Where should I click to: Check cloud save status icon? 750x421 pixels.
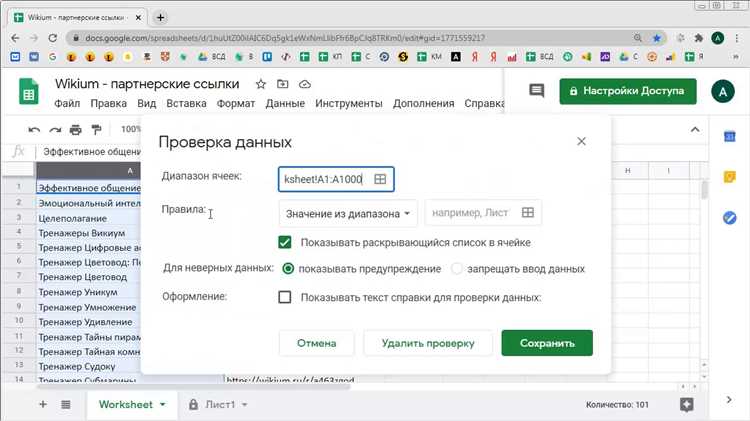coord(305,84)
